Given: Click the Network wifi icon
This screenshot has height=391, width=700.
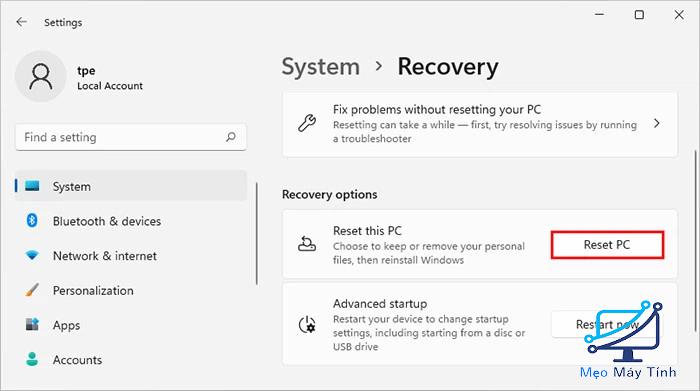Looking at the screenshot, I should [x=32, y=255].
